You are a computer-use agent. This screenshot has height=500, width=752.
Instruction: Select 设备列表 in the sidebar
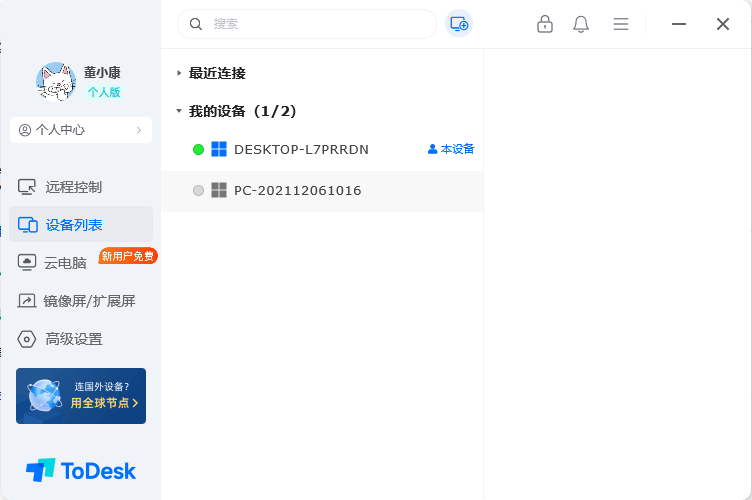[73, 225]
